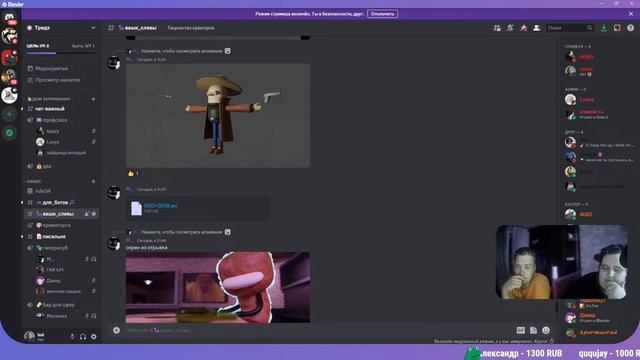Open pinned messages icon in header
640x360 pixels.
[x=523, y=28]
